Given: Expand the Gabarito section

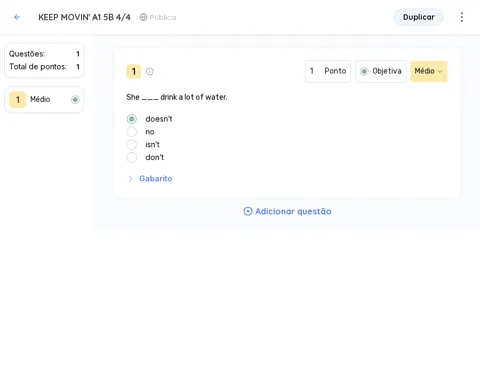Looking at the screenshot, I should point(150,179).
